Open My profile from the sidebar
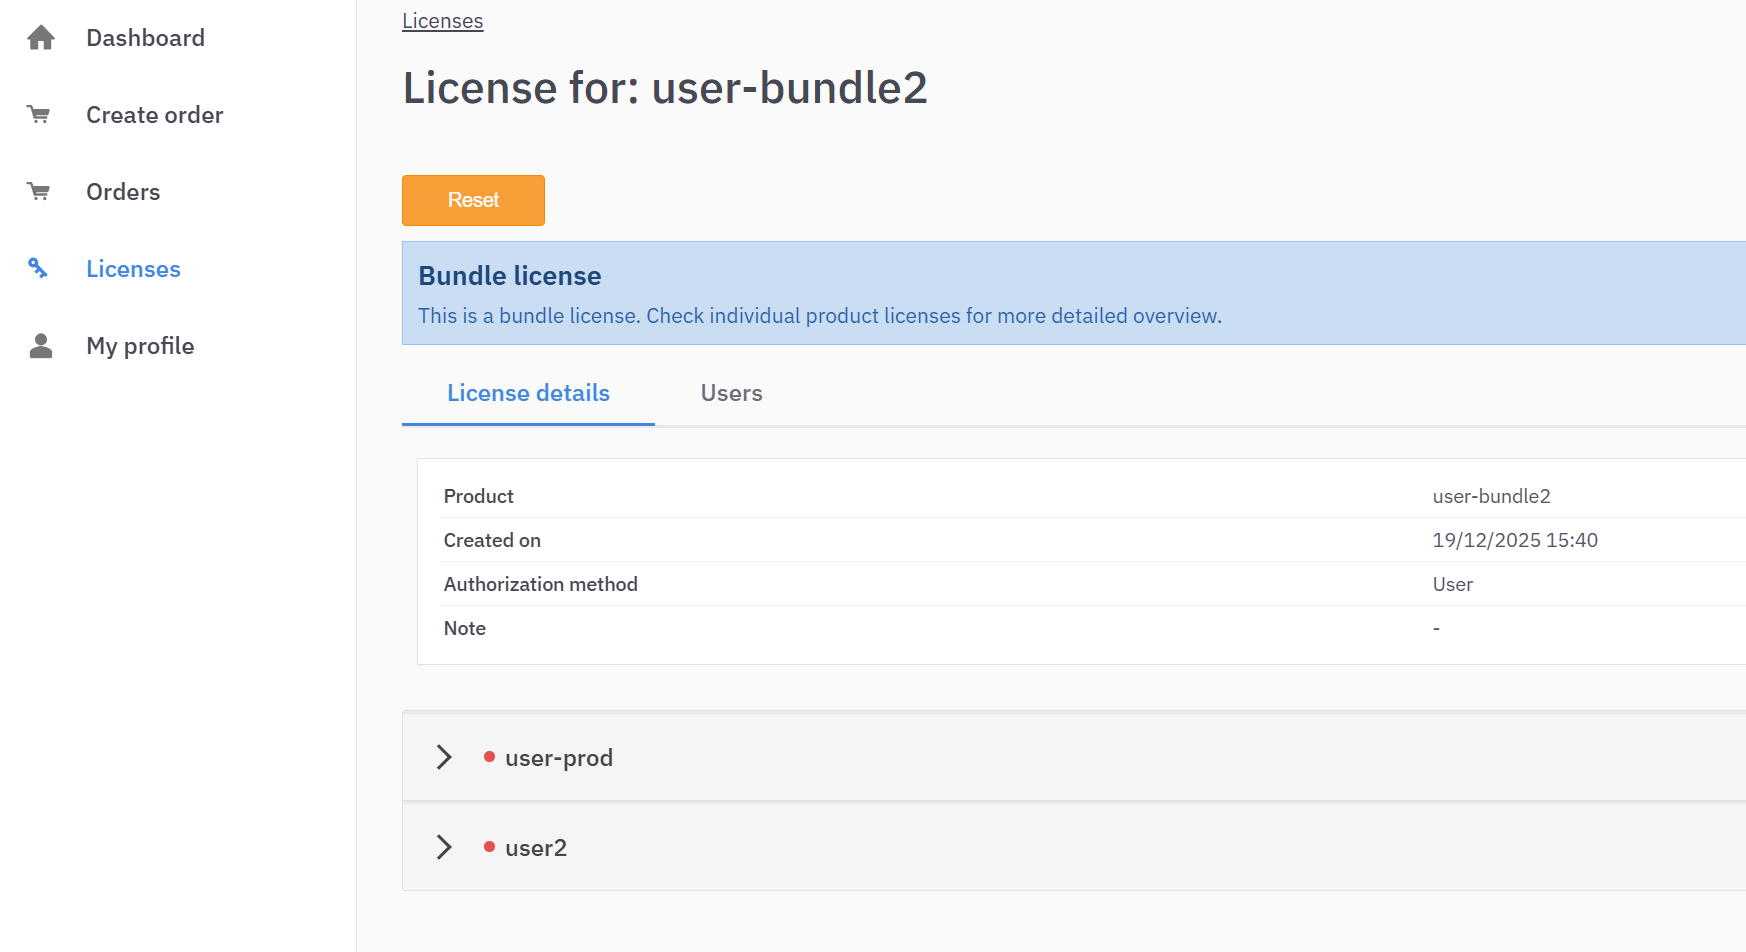Screen dimensions: 1746x952 [140, 346]
